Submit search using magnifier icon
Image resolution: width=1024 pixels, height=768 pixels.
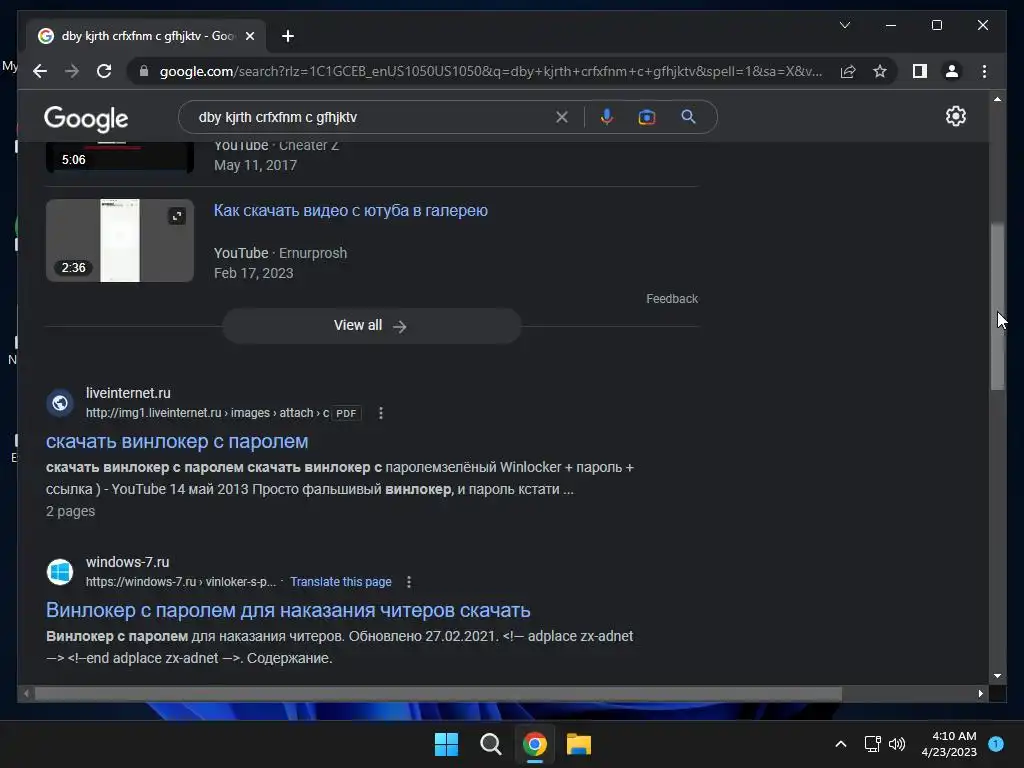coord(688,117)
